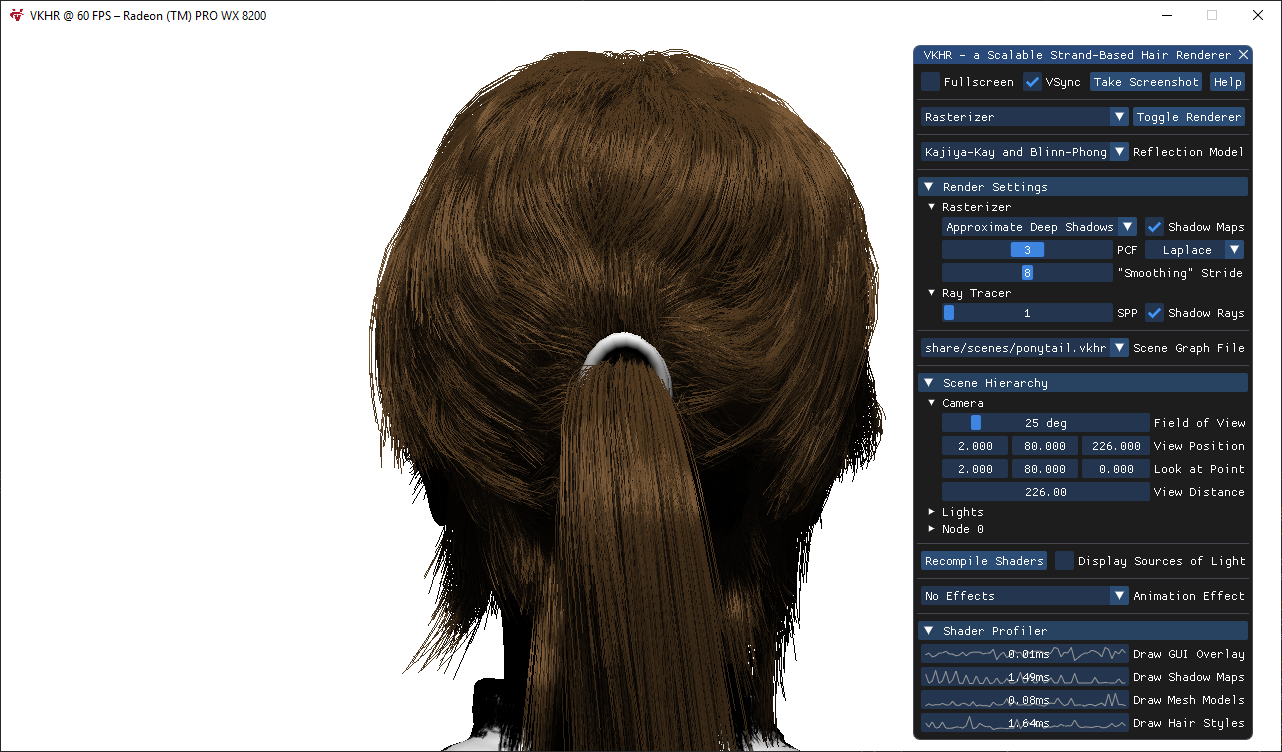Open the Animation Effect dropdown
The height and width of the screenshot is (752, 1282).
pyautogui.click(x=1025, y=596)
